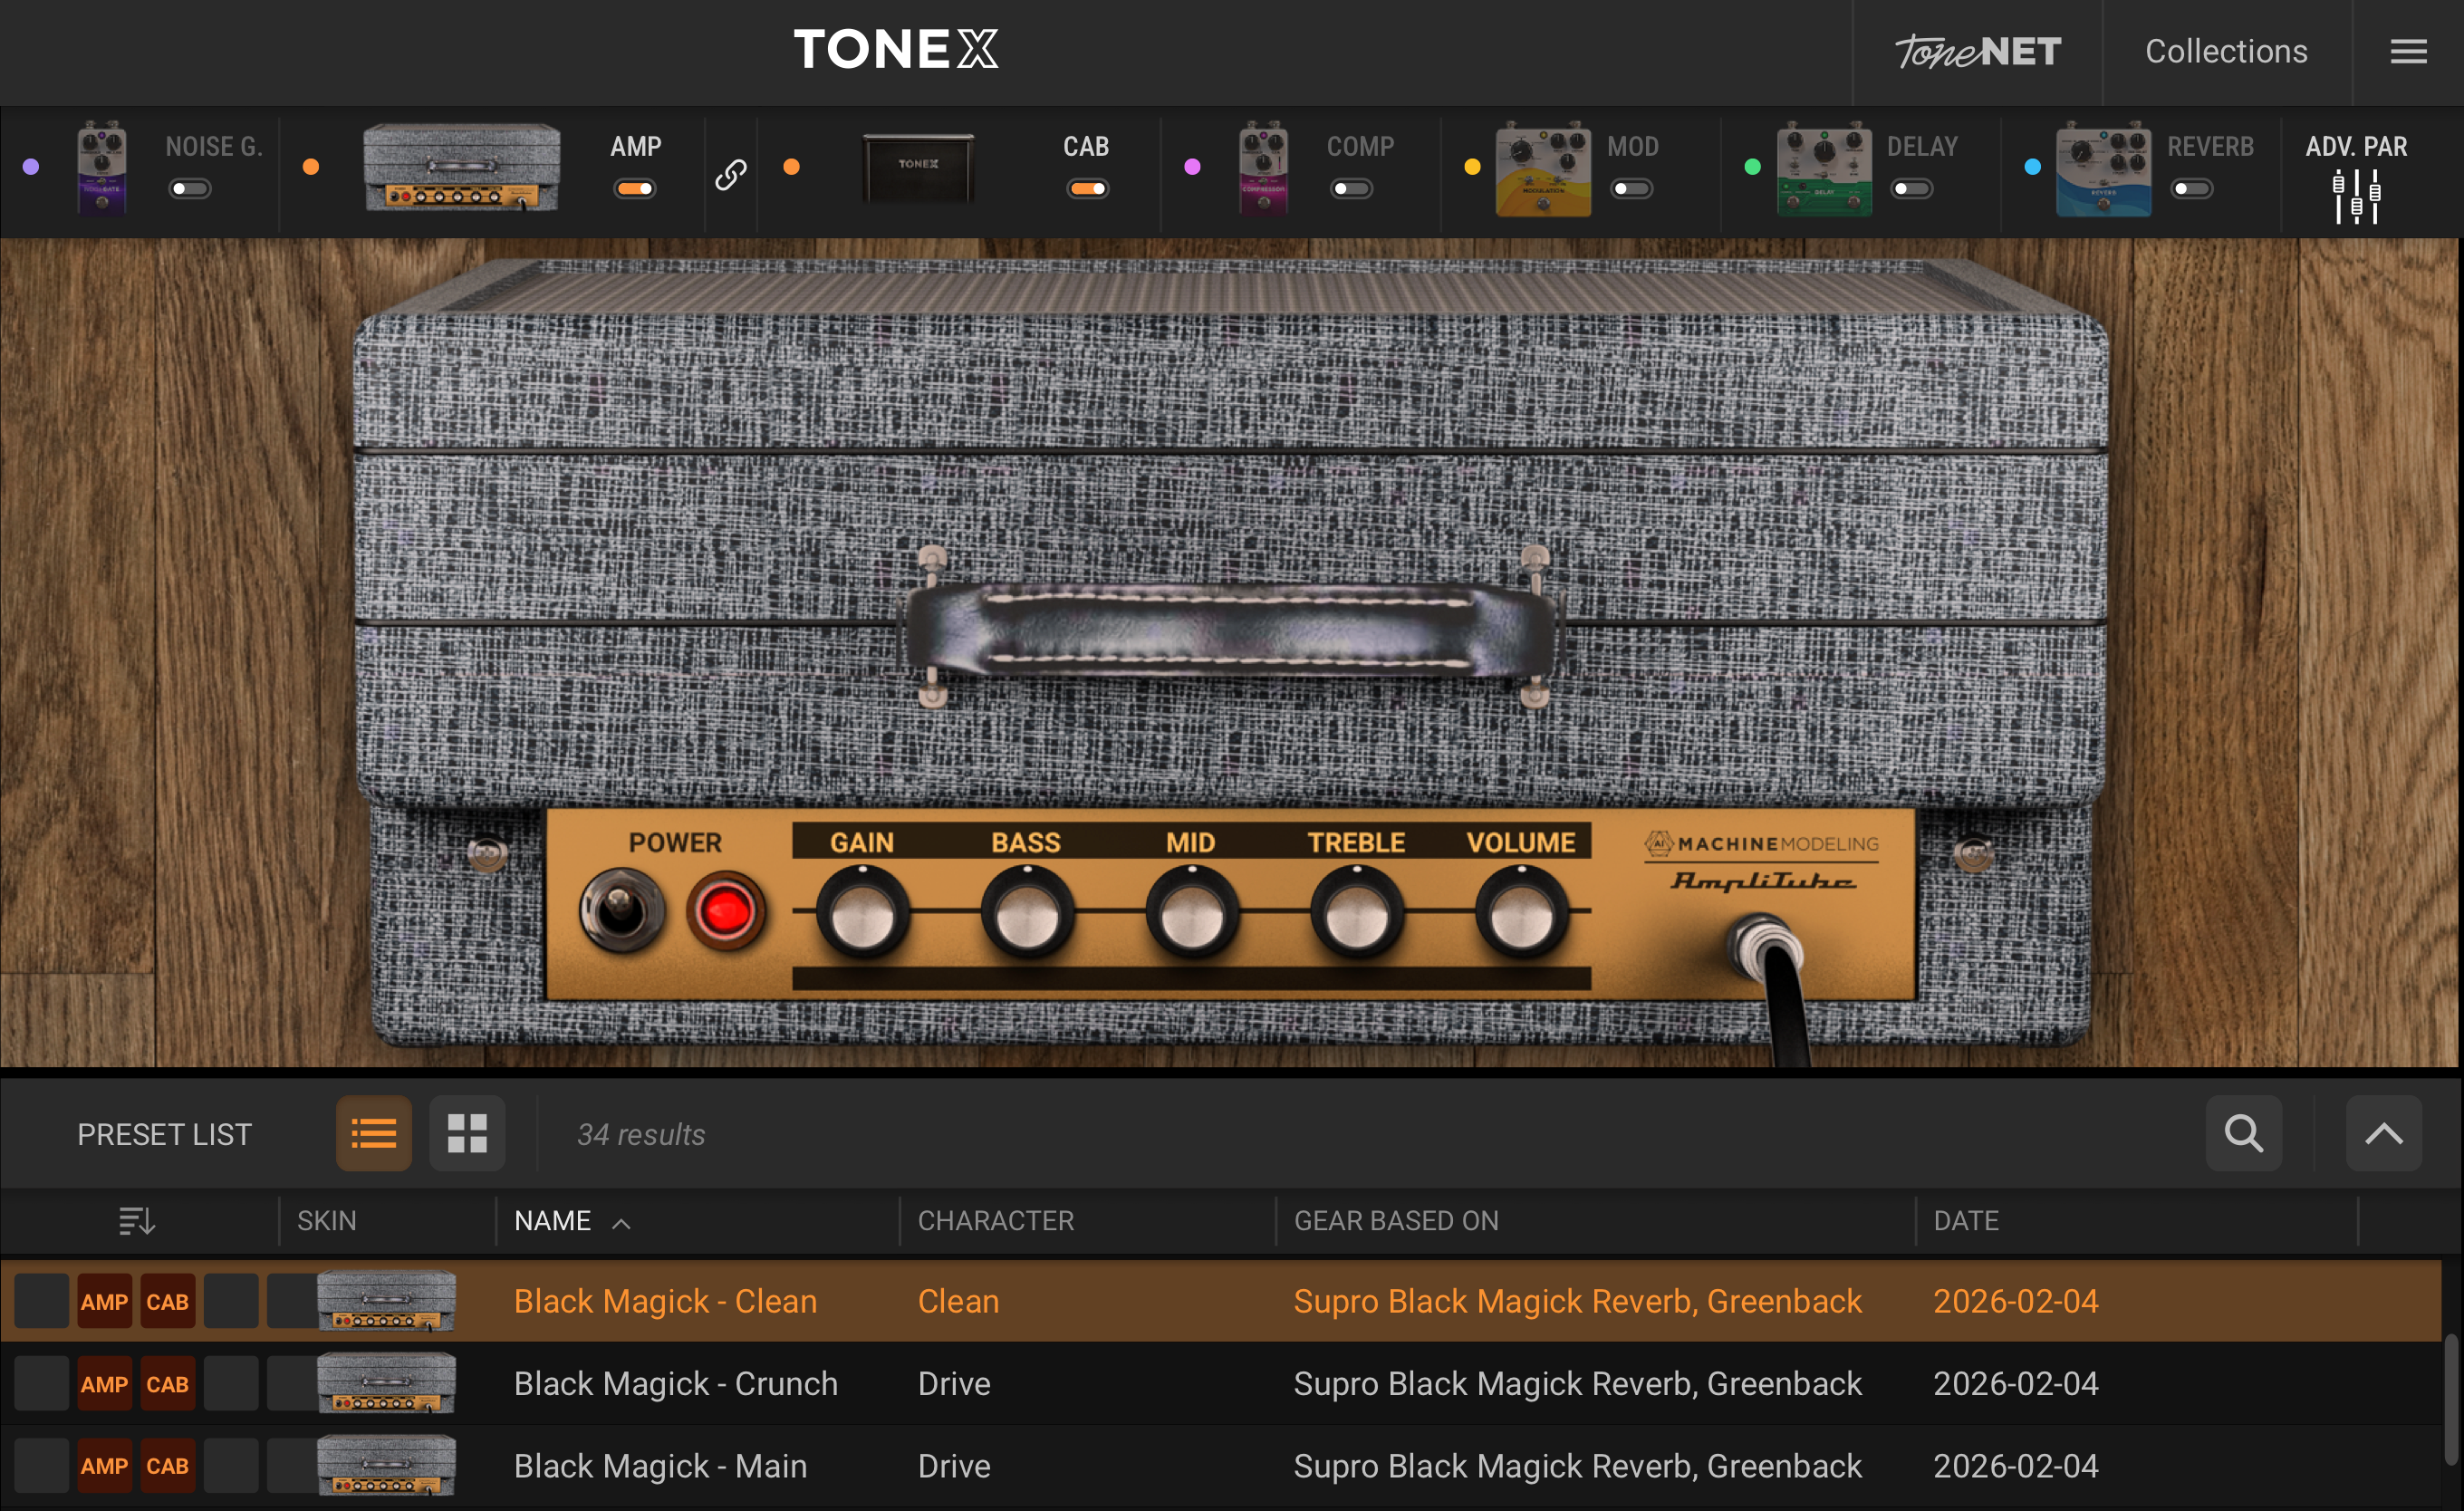Click the CAB badge in Clean row
Screen dimensions: 2464x1511
point(167,1301)
